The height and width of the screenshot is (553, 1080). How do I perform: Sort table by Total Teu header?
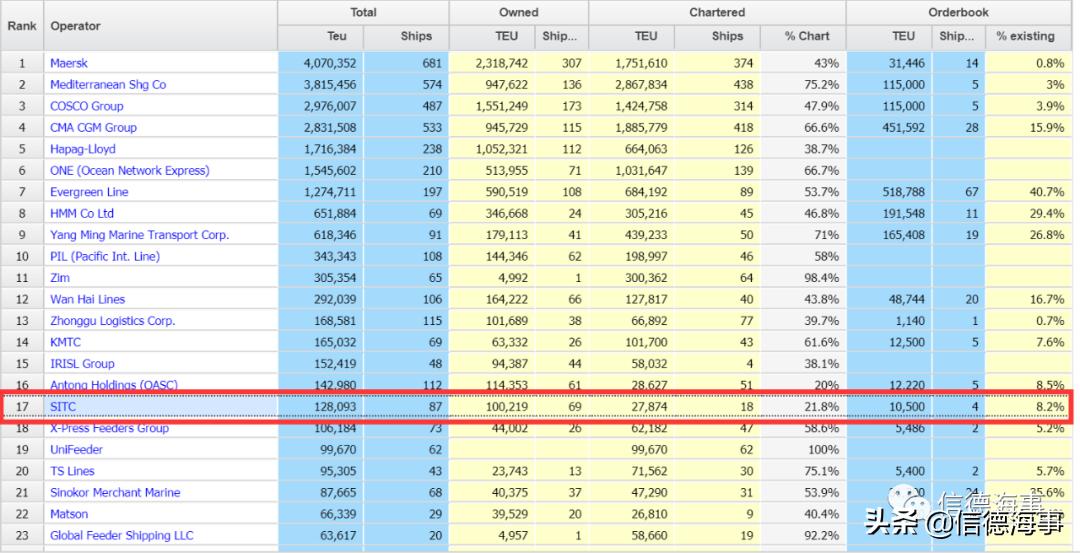pyautogui.click(x=337, y=36)
